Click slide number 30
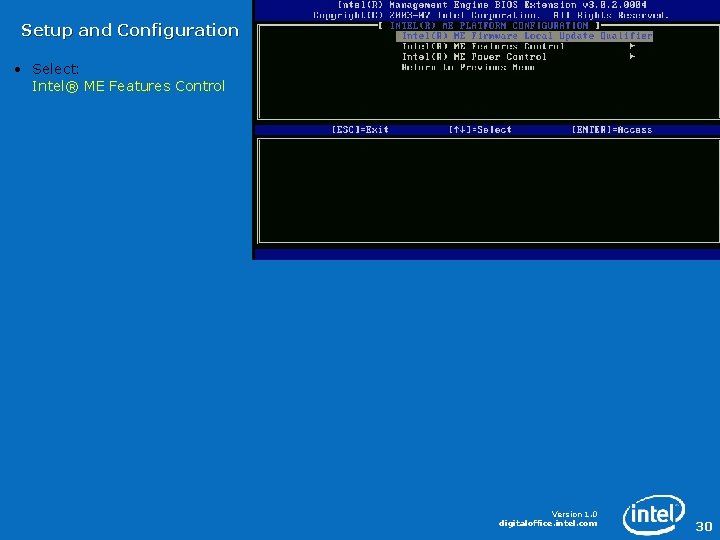This screenshot has width=720, height=540. pos(704,526)
